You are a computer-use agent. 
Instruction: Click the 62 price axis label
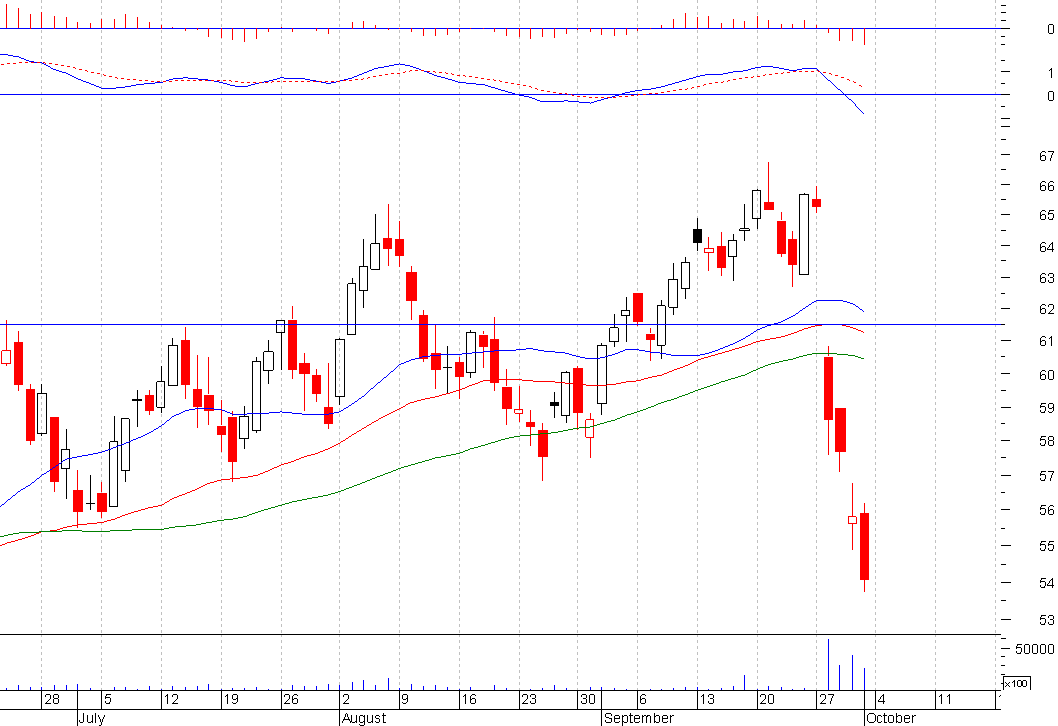(1047, 310)
